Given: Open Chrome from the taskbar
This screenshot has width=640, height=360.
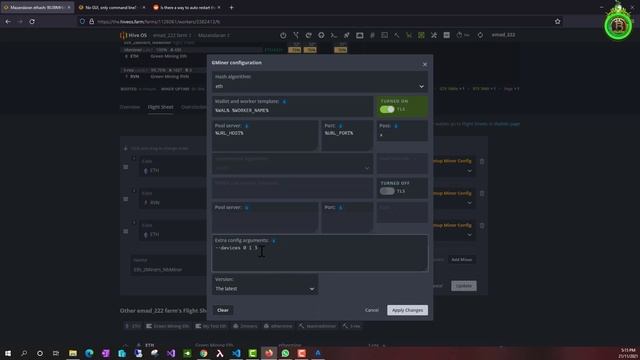Looking at the screenshot, I should (204, 353).
